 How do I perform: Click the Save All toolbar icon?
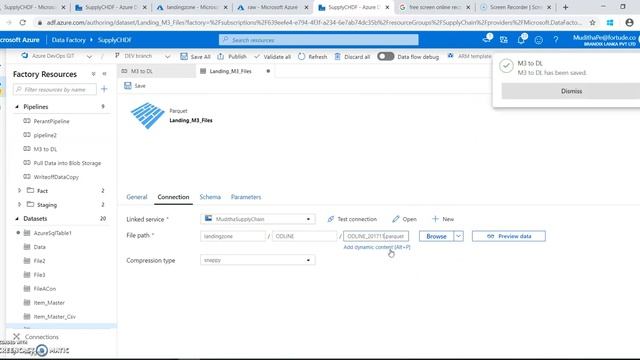(x=184, y=56)
